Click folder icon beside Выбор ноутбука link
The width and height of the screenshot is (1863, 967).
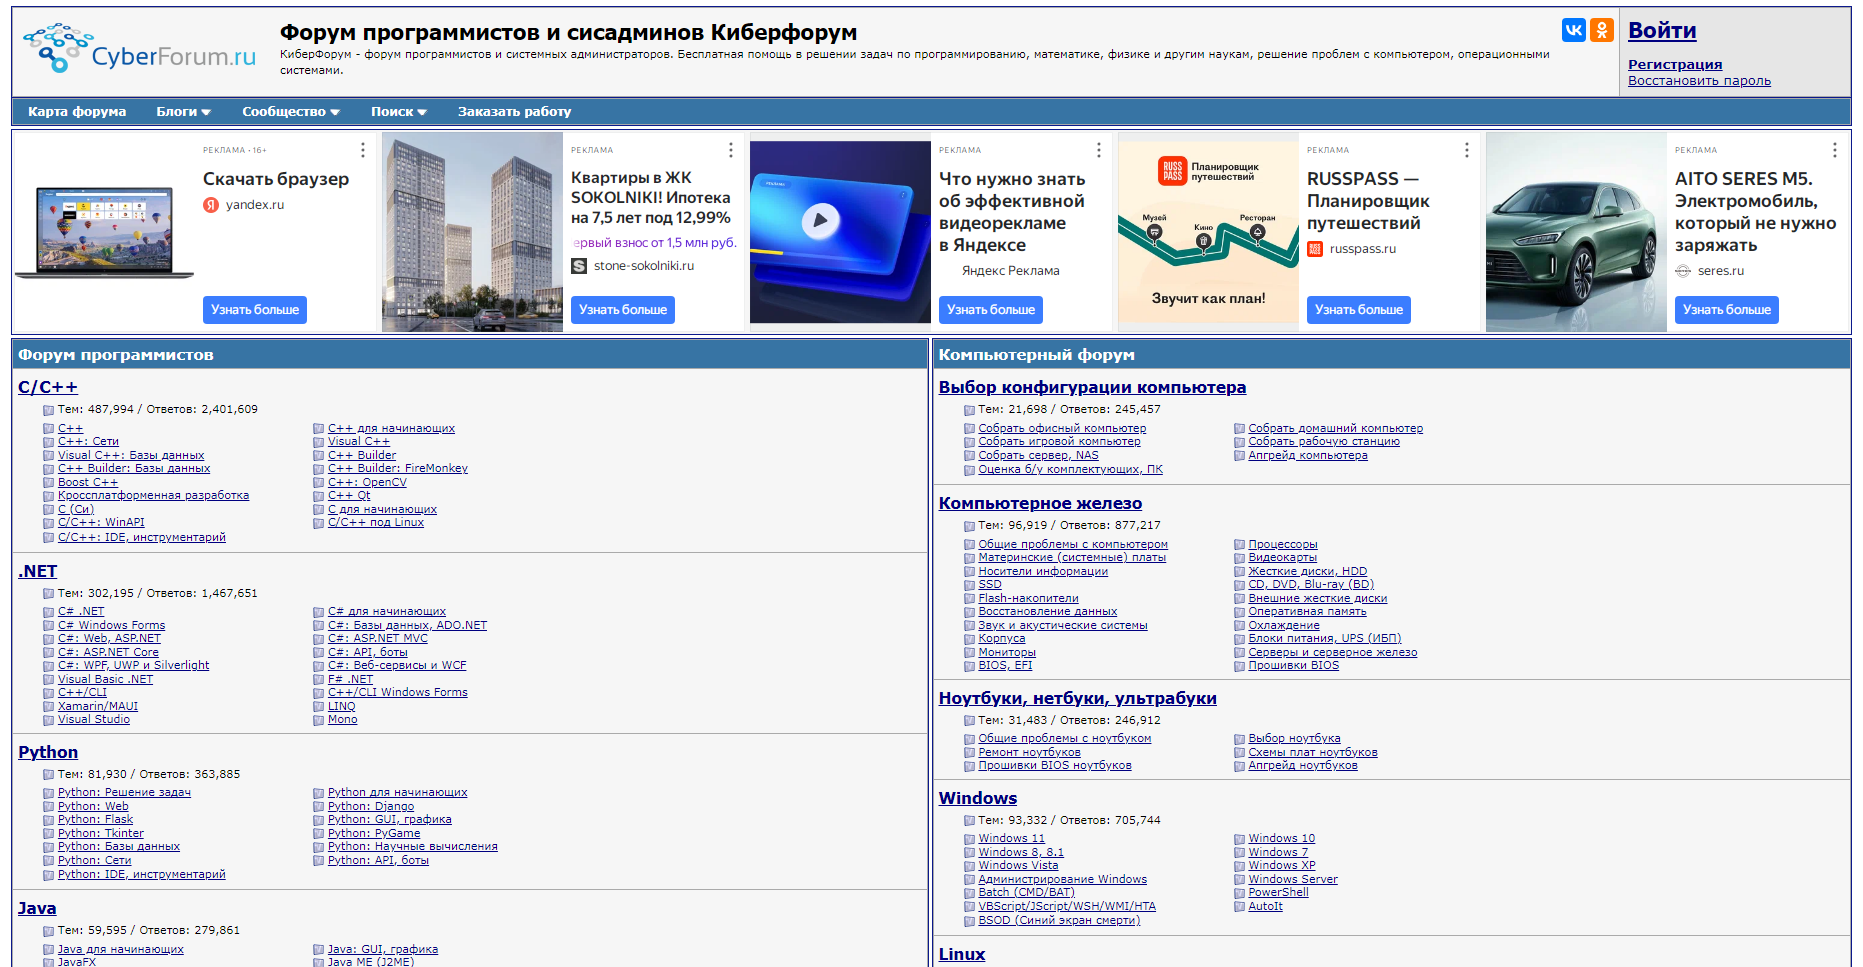1239,739
